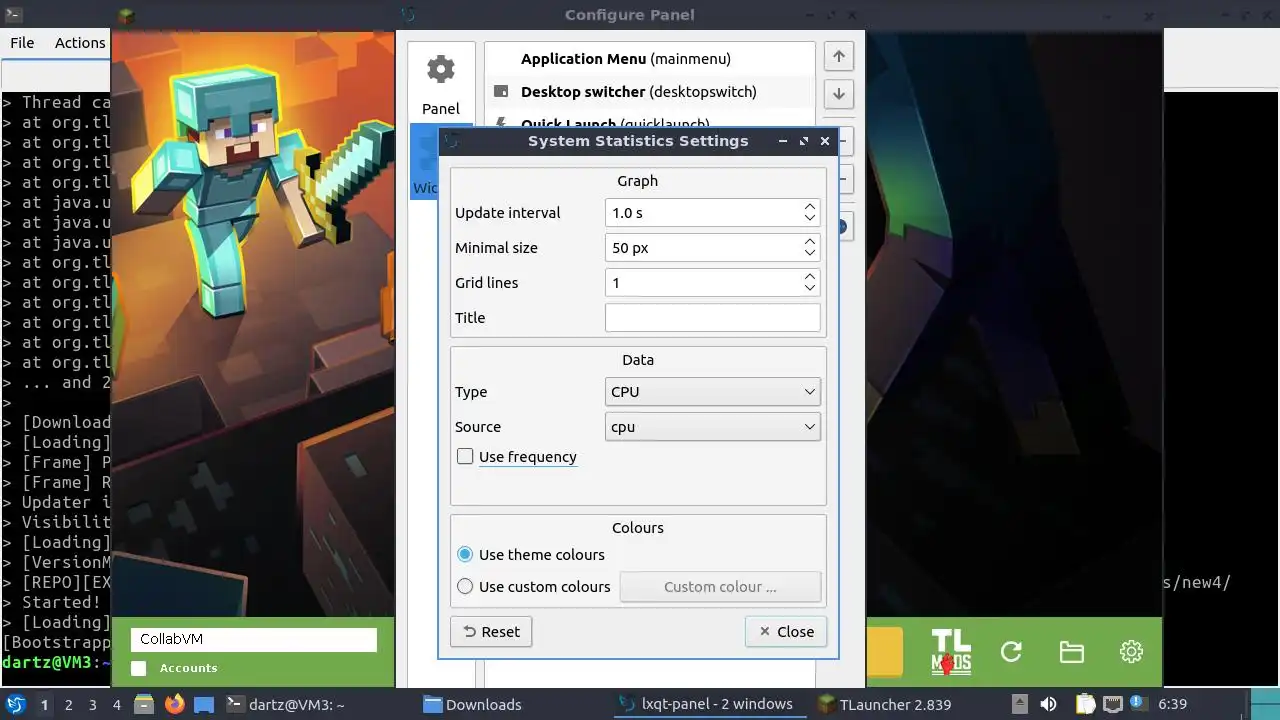Switch to desktop 1 in taskbar

44,705
